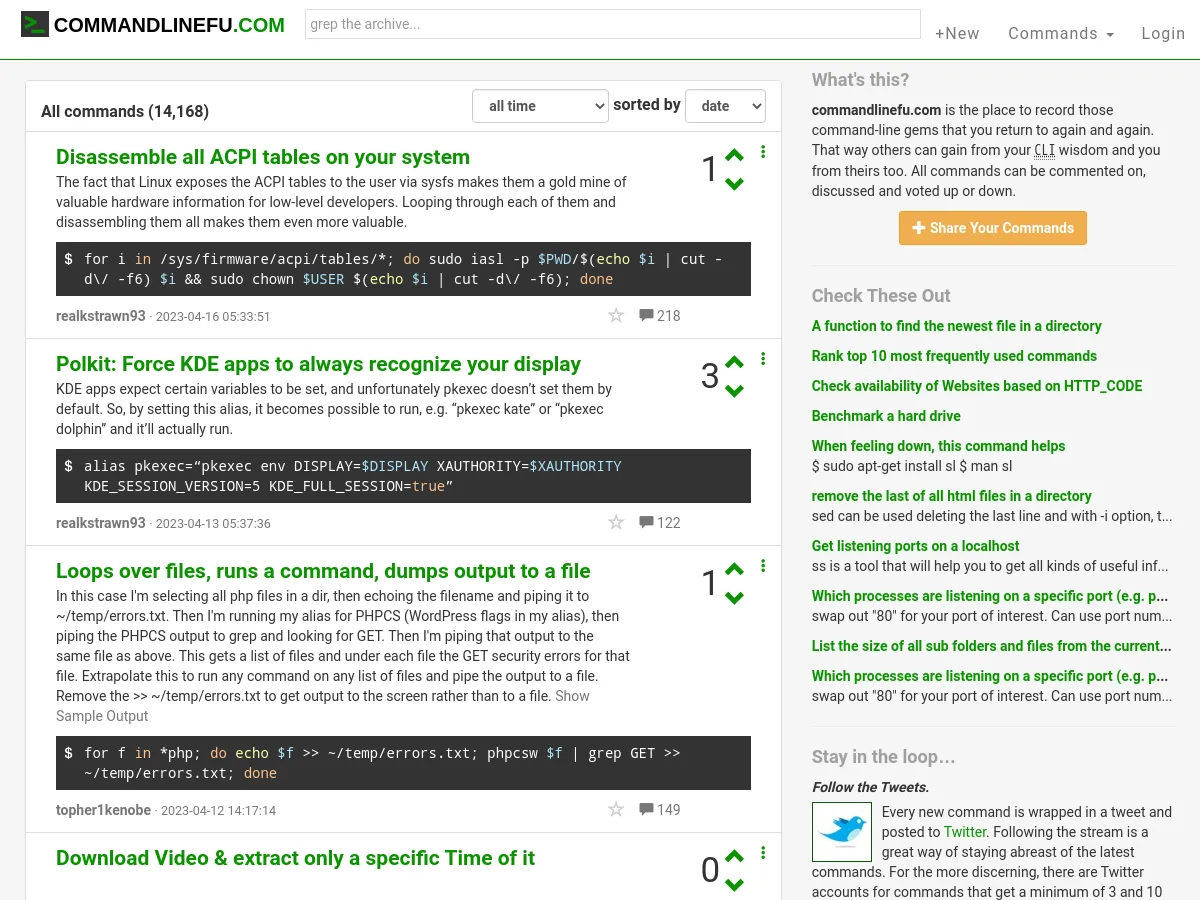Open the three-dot menu for the ACPI tables command
The width and height of the screenshot is (1200, 900).
(763, 152)
